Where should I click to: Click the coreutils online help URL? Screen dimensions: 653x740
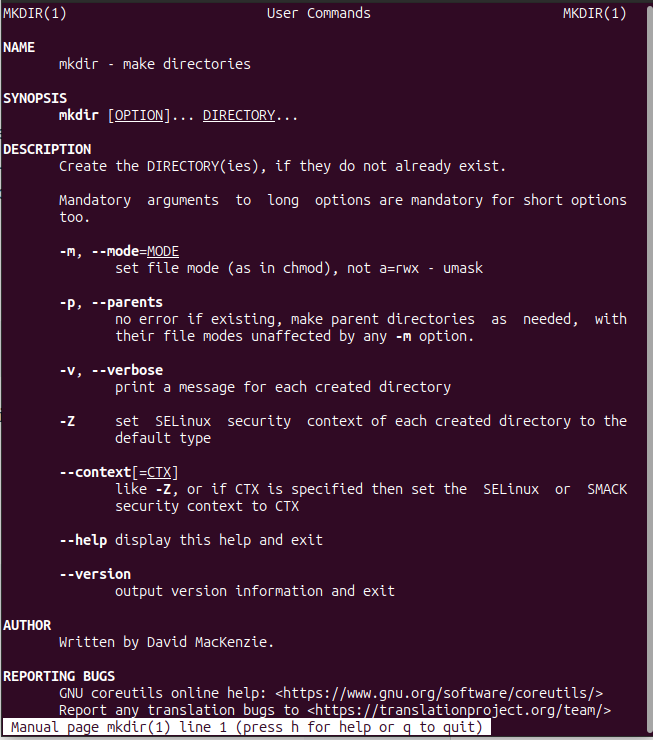click(x=439, y=693)
